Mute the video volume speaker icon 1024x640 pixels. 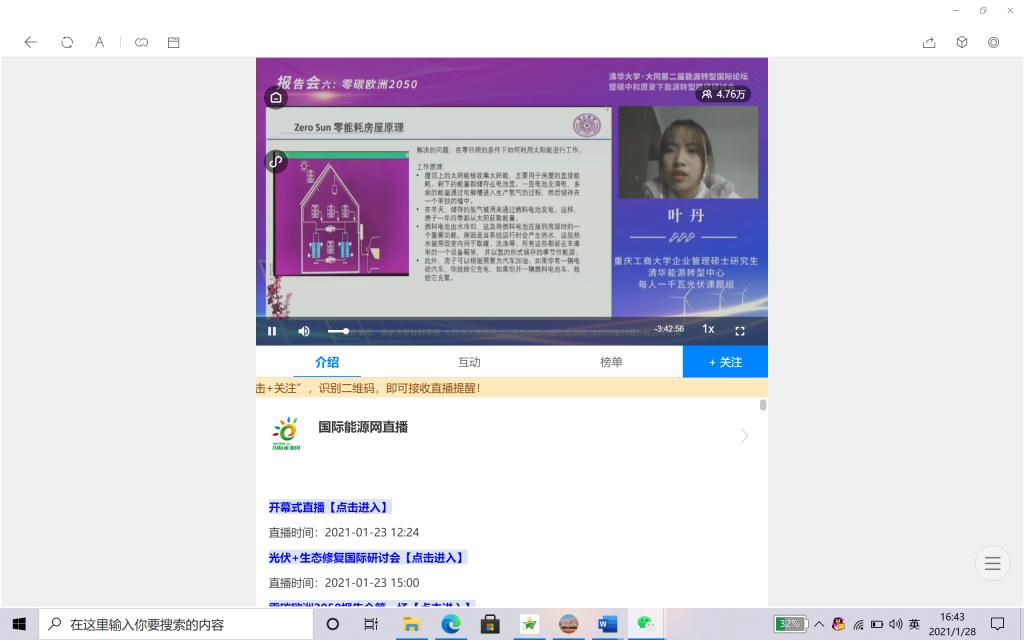pos(304,331)
